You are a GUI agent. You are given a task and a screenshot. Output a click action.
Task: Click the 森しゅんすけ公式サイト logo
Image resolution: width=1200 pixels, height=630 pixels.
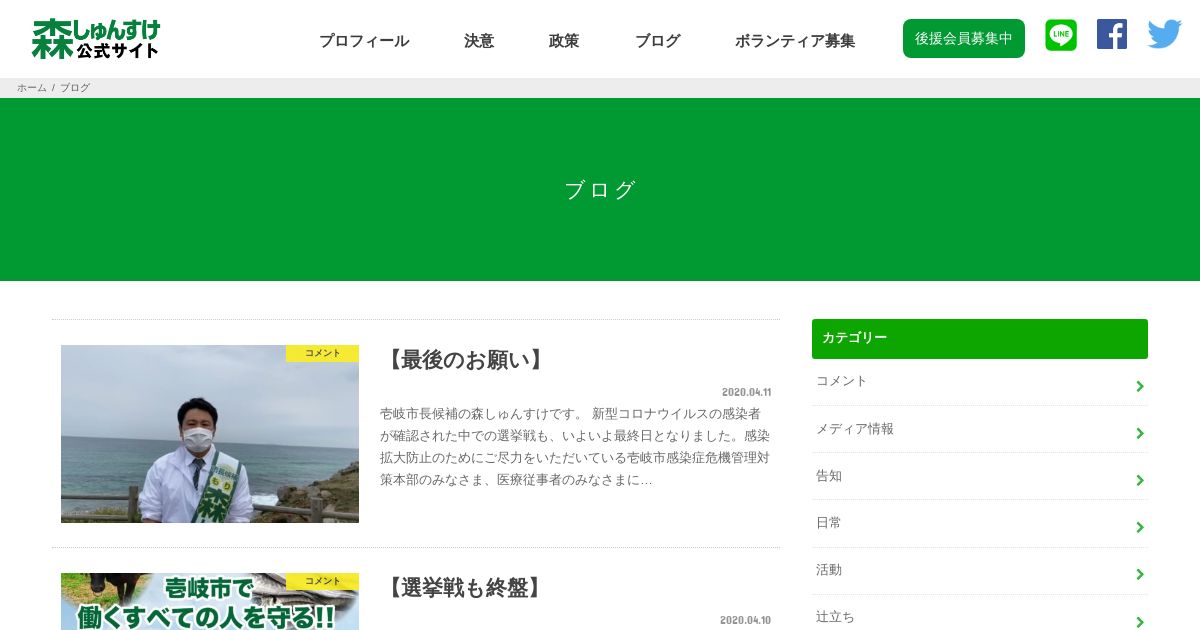click(96, 38)
